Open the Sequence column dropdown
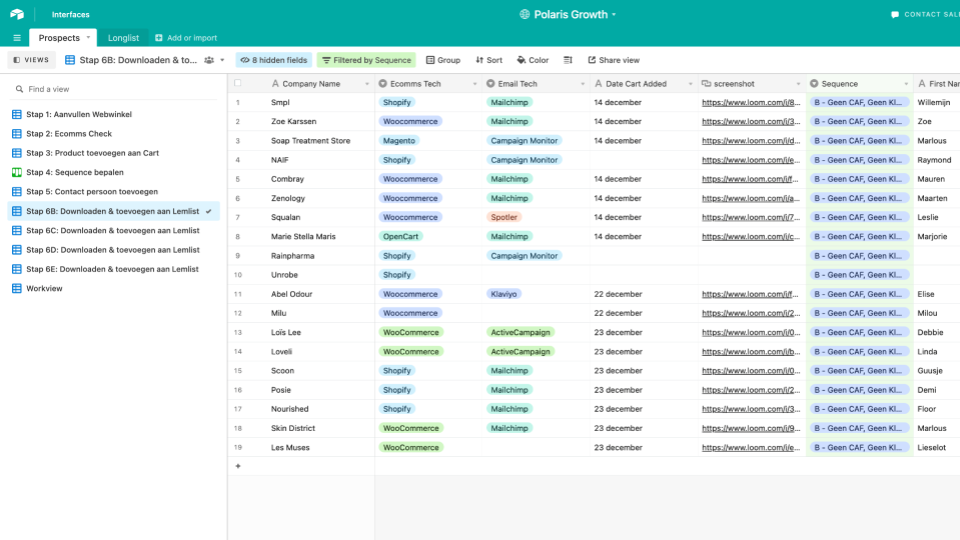 [906, 84]
